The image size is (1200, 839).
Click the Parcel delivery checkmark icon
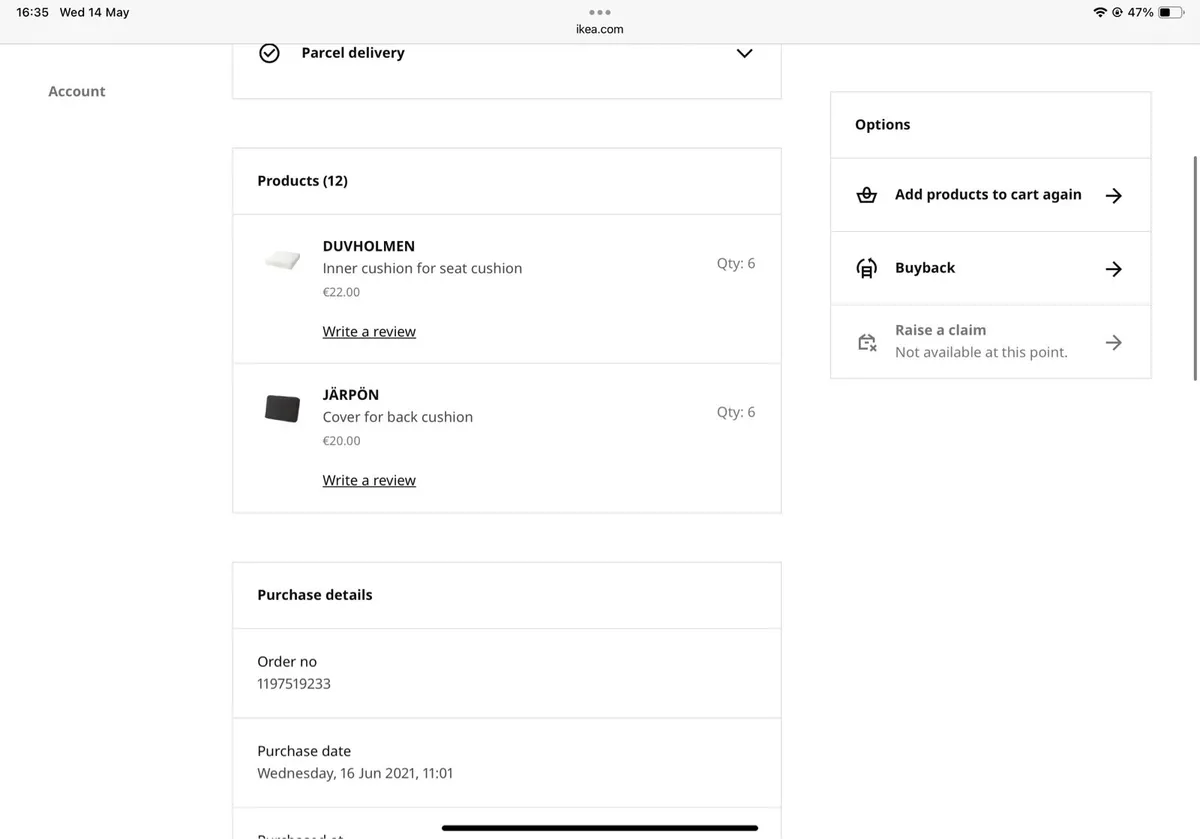point(269,53)
